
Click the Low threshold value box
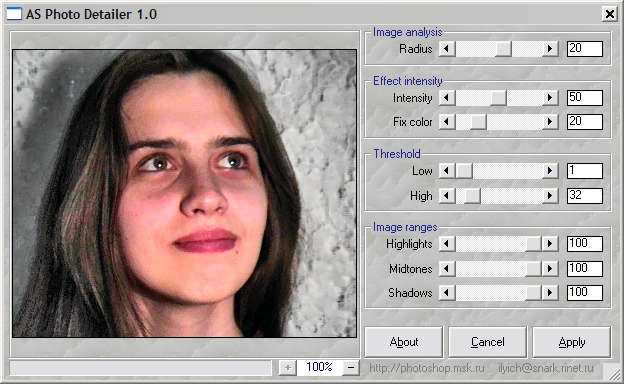point(585,171)
